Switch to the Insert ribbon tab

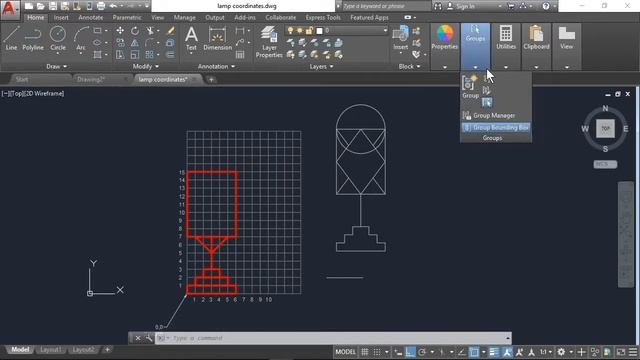pyautogui.click(x=61, y=18)
